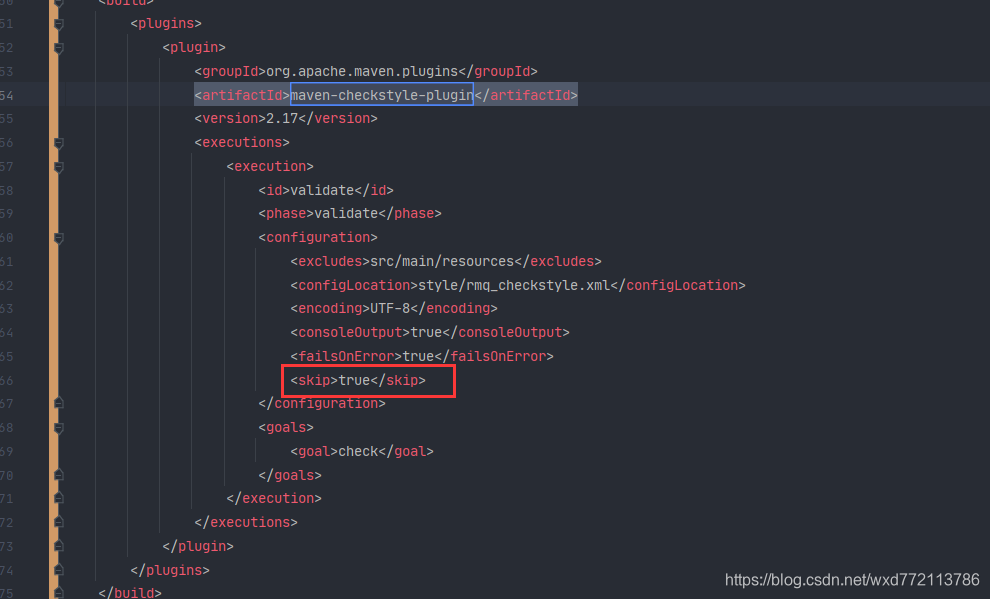The height and width of the screenshot is (599, 990).
Task: Click the fold-end marker beside closing goals tag
Action: pyautogui.click(x=58, y=475)
